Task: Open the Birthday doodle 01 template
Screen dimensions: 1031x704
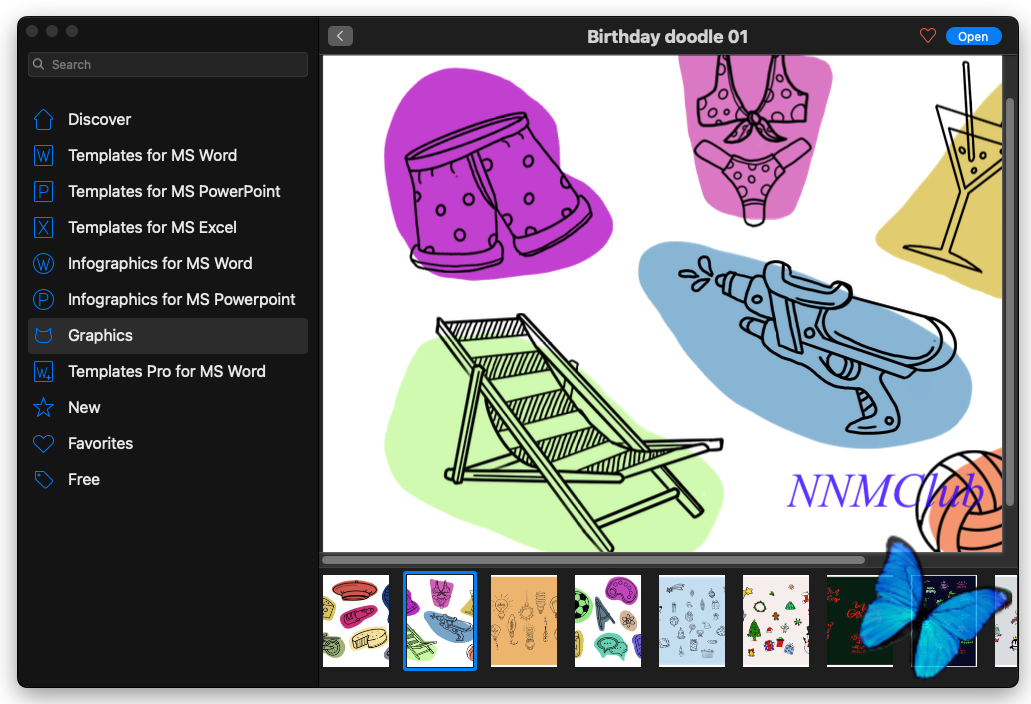Action: (973, 36)
